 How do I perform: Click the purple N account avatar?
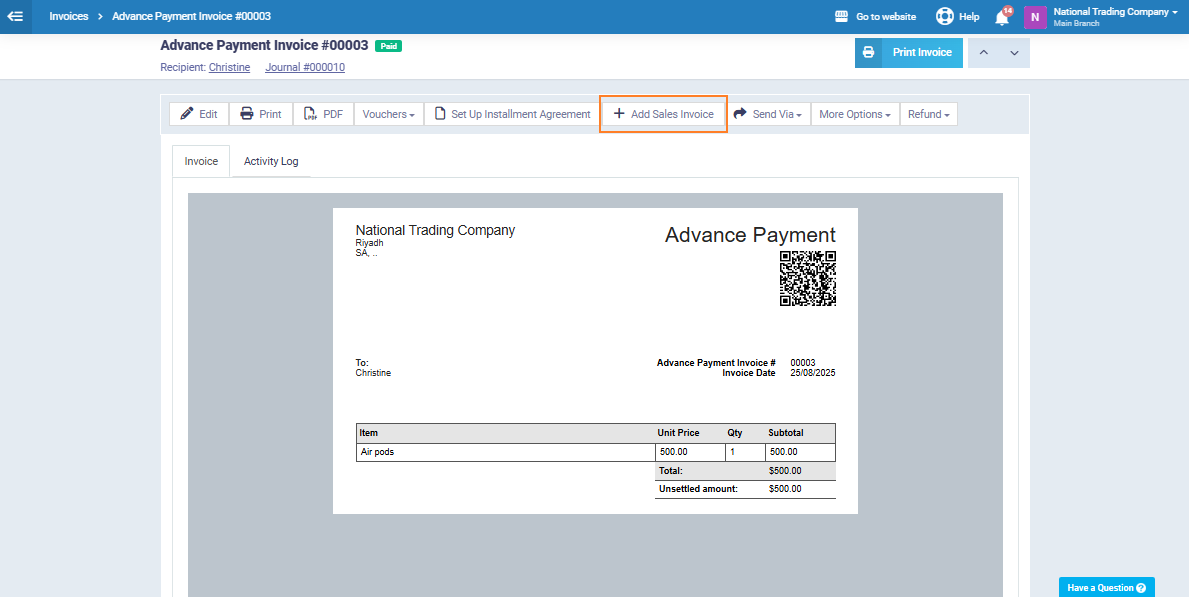point(1035,17)
